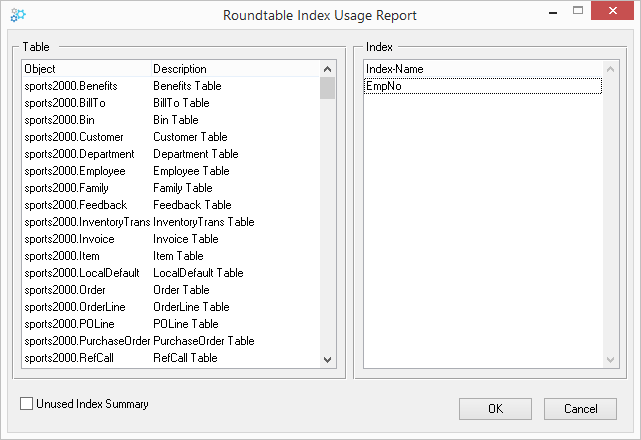641x440 pixels.
Task: Click the Roundtable app icon in title bar
Action: (18, 15)
